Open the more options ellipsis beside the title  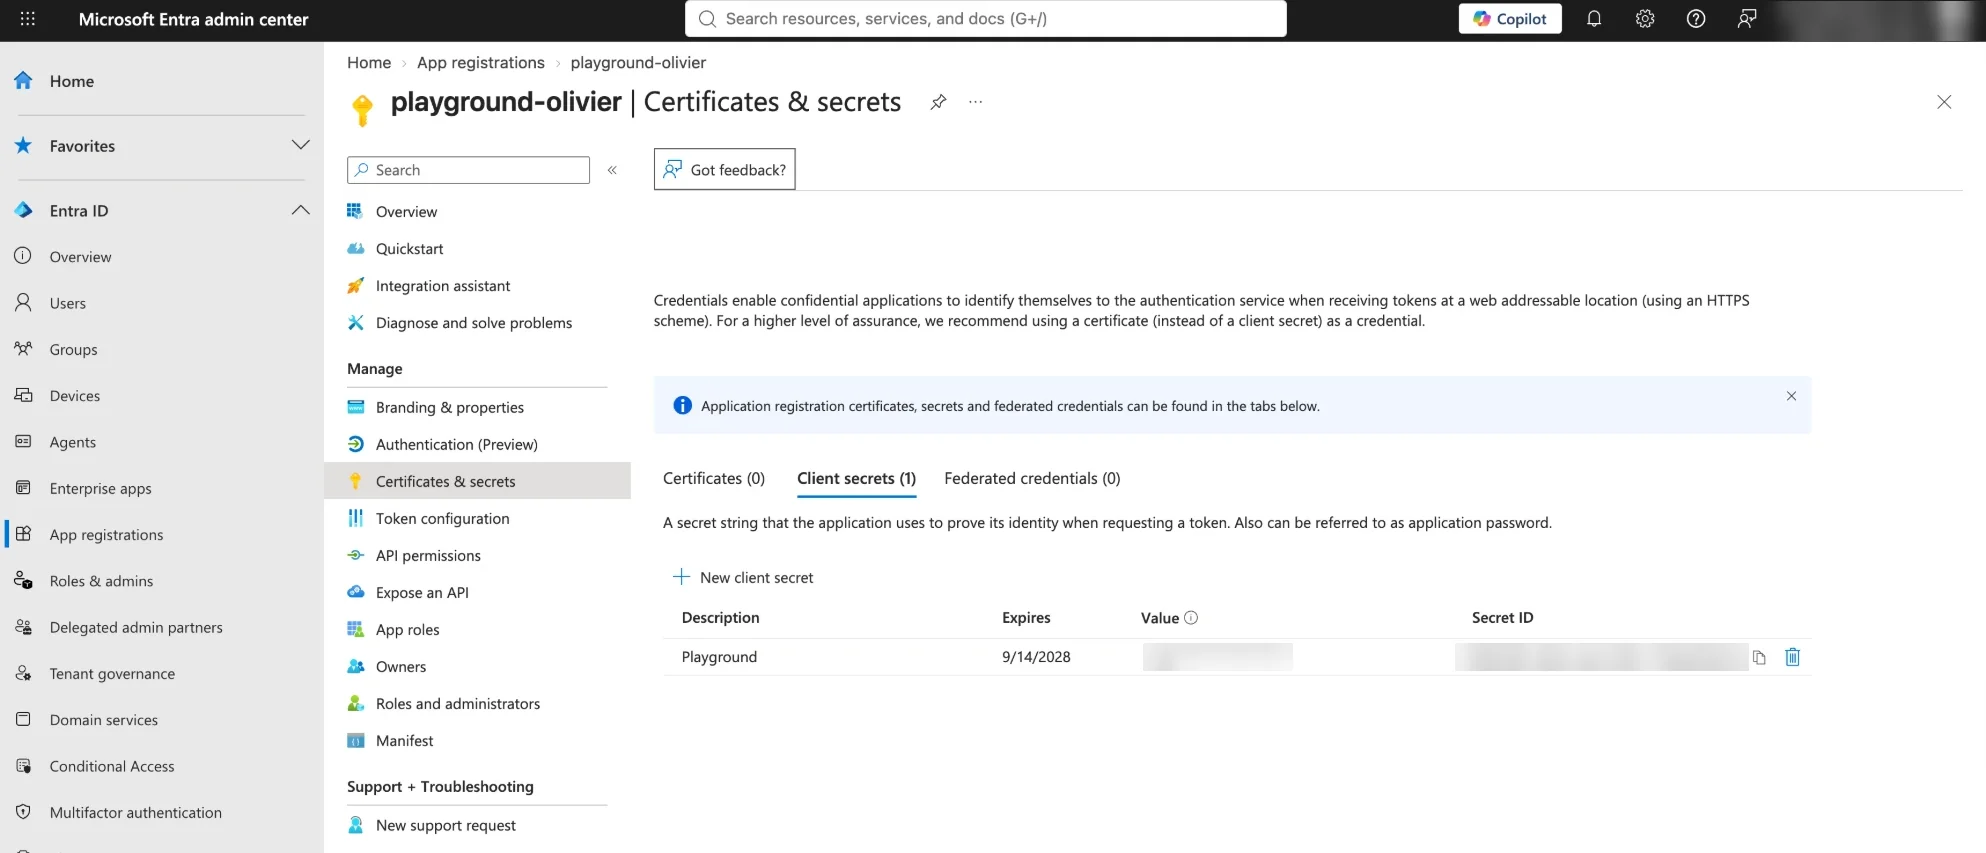[x=976, y=102]
